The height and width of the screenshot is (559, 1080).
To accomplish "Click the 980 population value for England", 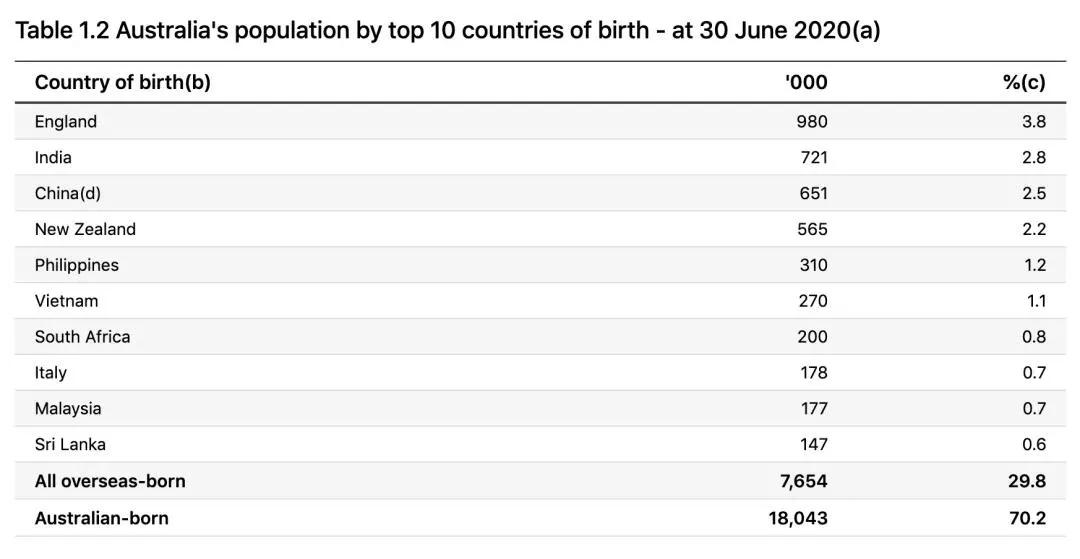I will (x=812, y=122).
